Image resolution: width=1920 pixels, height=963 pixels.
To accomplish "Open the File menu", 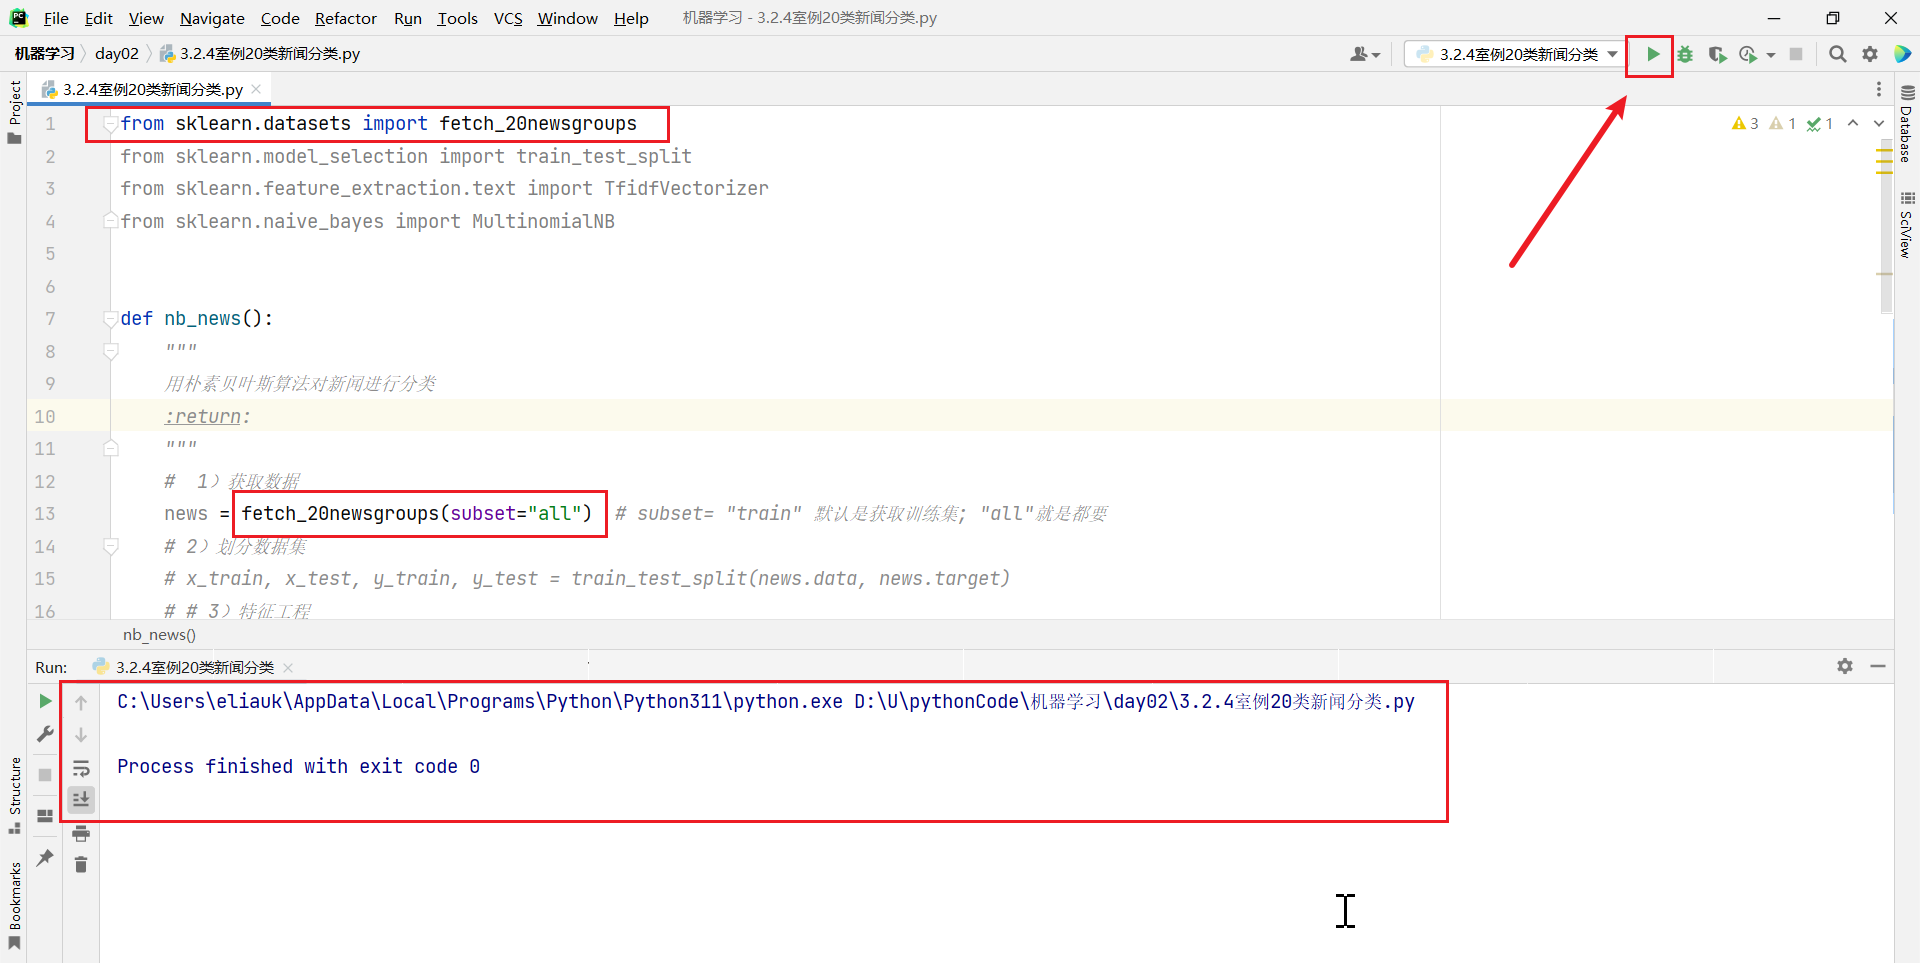I will 56,18.
